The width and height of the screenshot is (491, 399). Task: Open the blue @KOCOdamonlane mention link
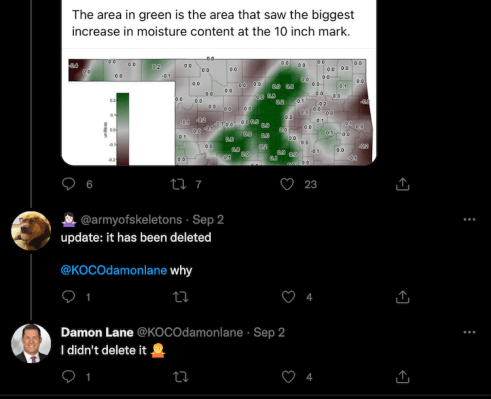coord(114,270)
